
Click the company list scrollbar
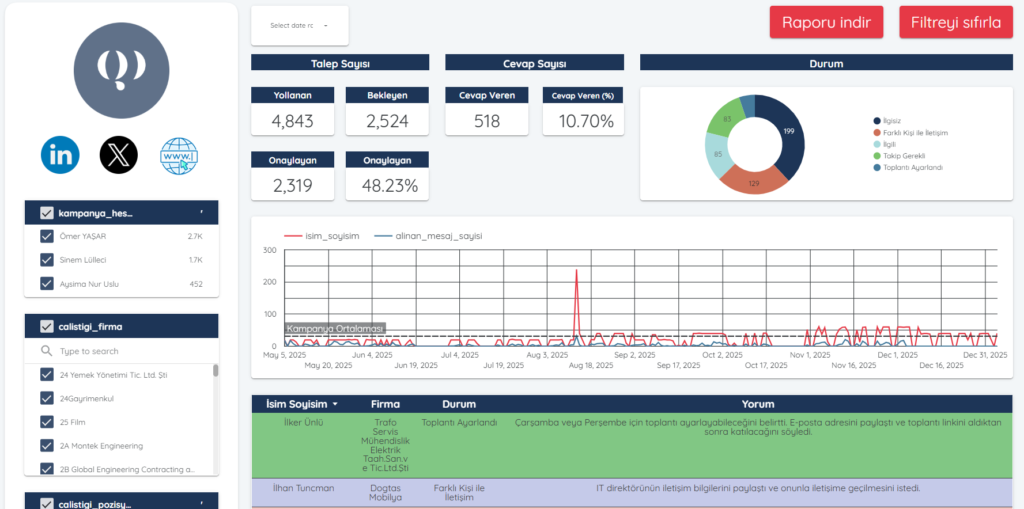(x=216, y=371)
